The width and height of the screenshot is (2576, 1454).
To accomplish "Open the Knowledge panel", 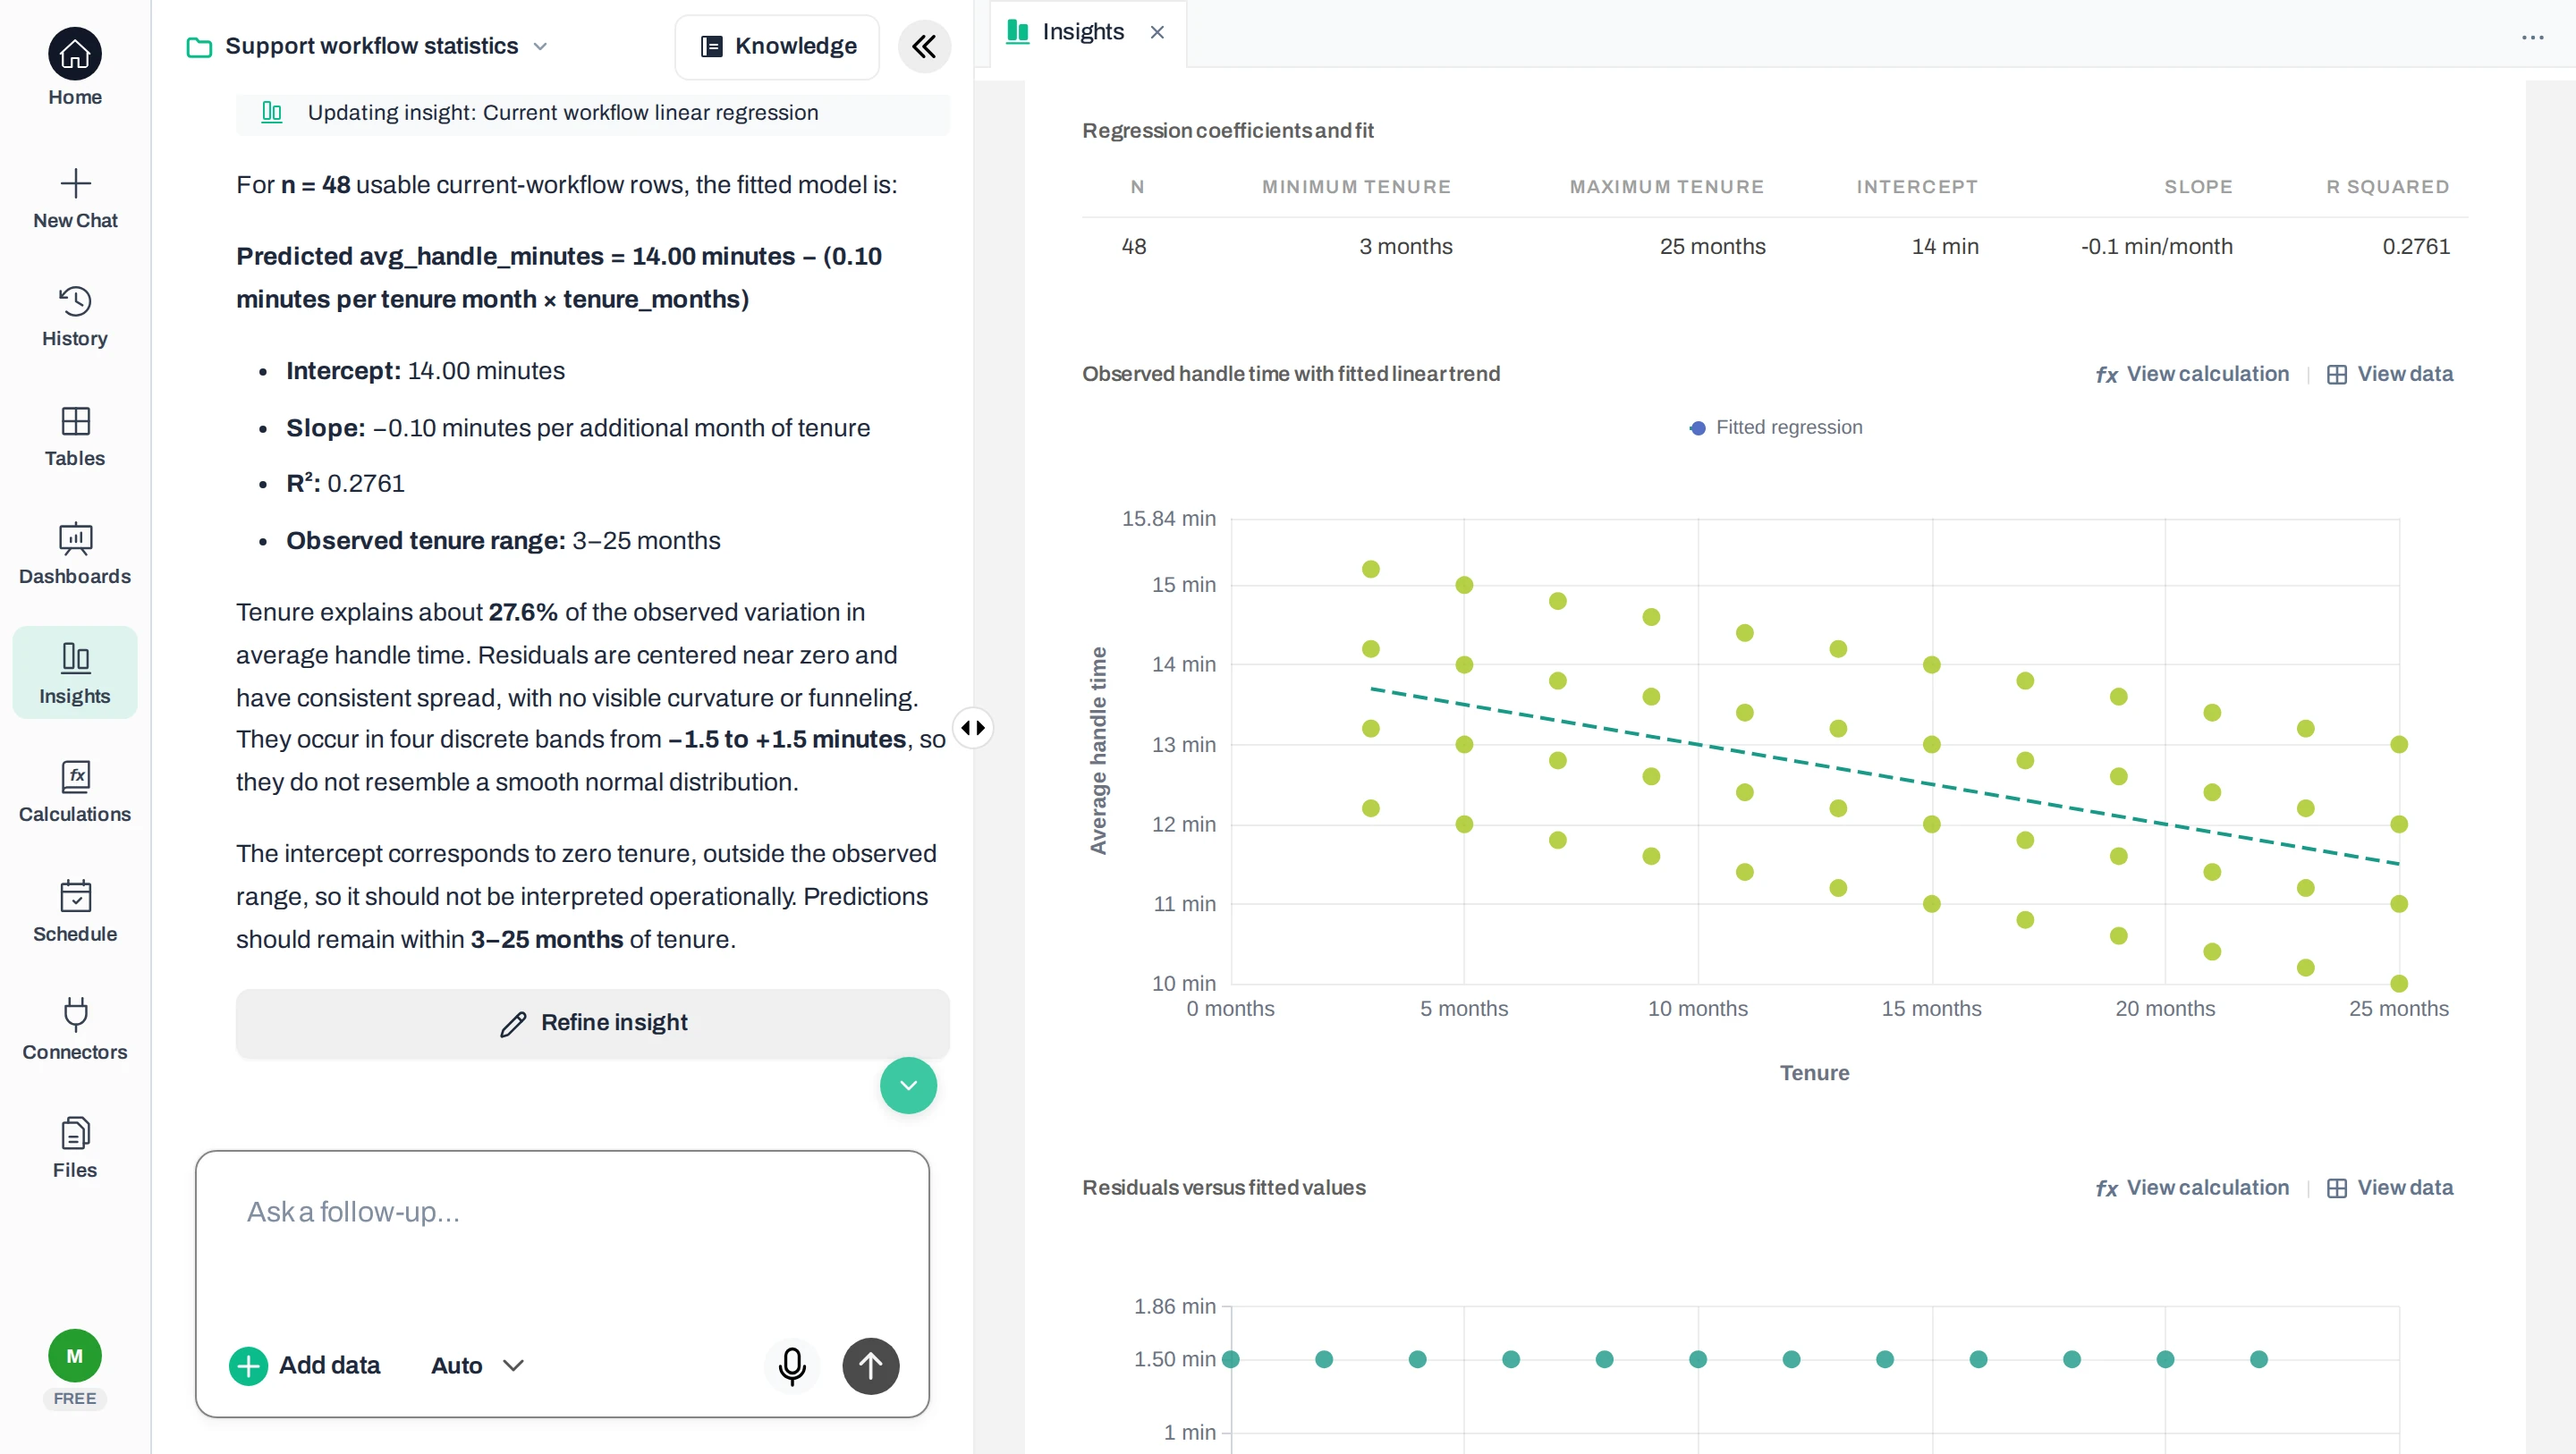I will (777, 46).
